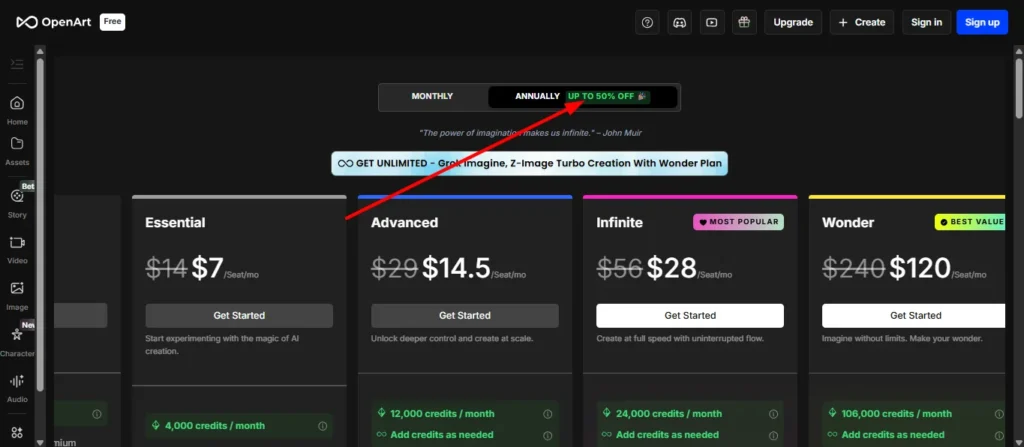Screen dimensions: 1024x447
Task: Click the Essential plan title
Action: click(x=175, y=223)
